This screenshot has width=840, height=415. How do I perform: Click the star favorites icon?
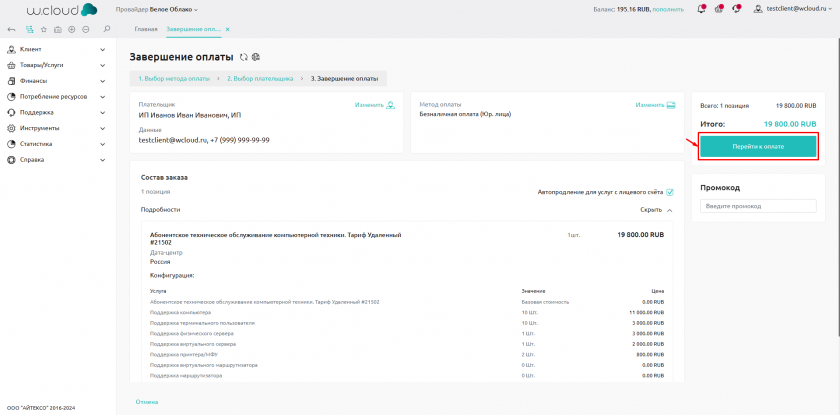coord(43,29)
